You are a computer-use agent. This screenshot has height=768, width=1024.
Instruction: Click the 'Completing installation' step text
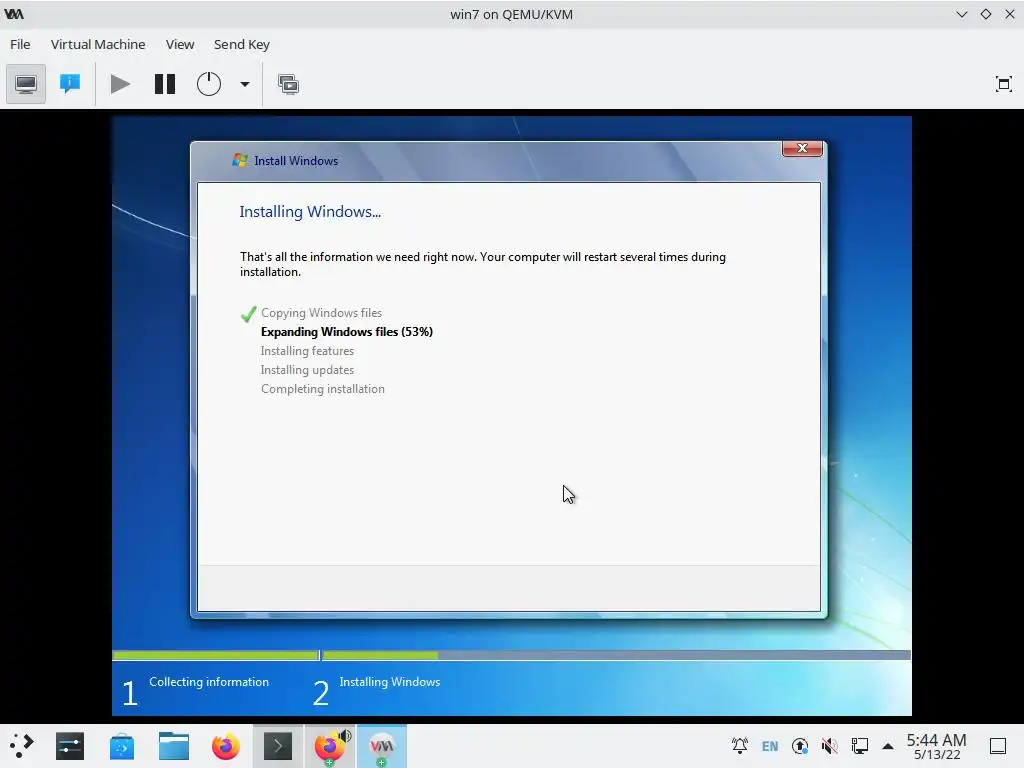coord(323,389)
